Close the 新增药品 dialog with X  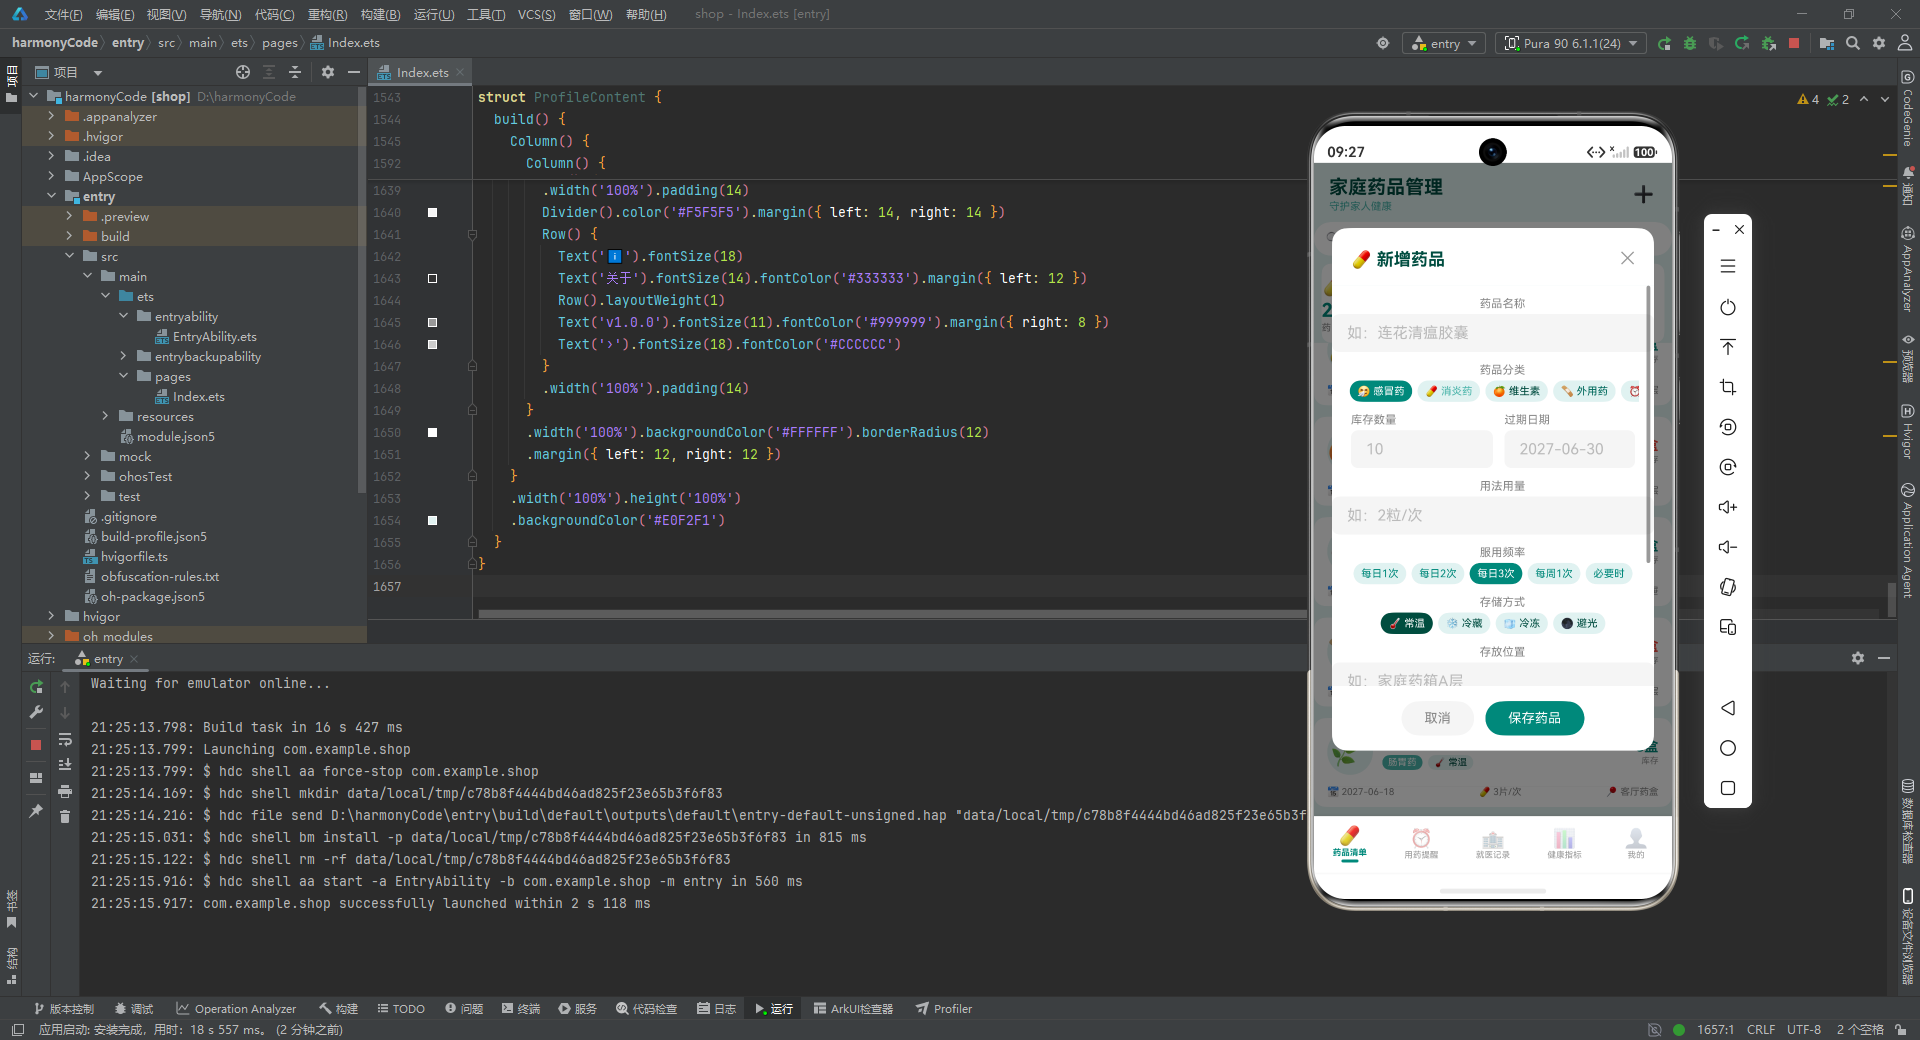coord(1627,258)
